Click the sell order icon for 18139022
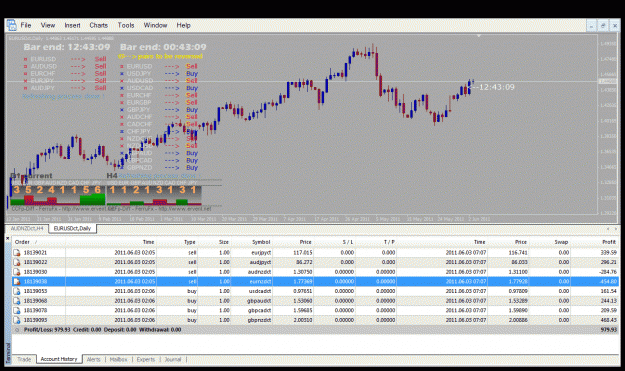 click(17, 262)
